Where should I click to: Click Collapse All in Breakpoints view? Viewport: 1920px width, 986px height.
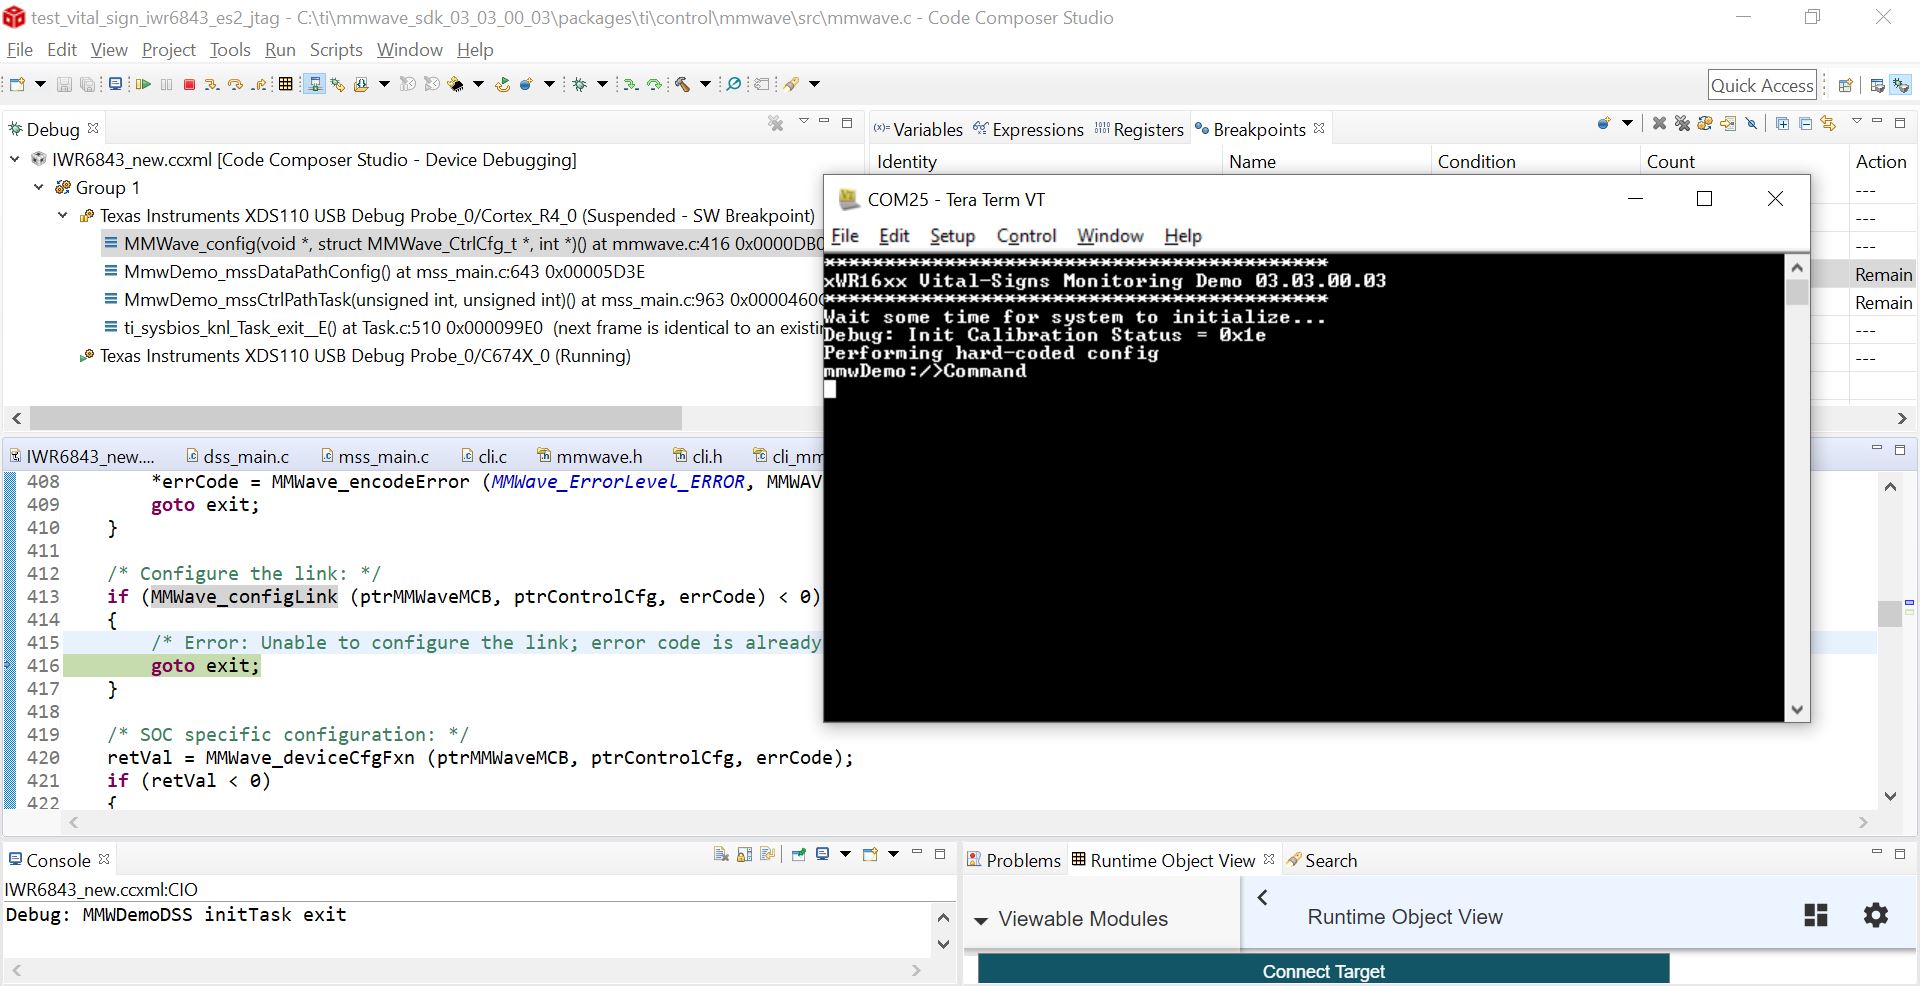click(1805, 123)
